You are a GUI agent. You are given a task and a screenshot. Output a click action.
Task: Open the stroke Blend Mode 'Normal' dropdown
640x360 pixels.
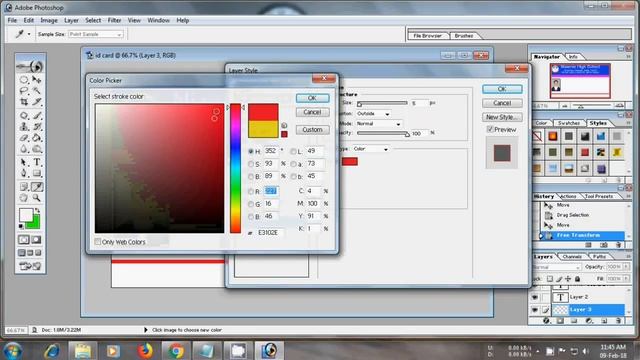(379, 123)
